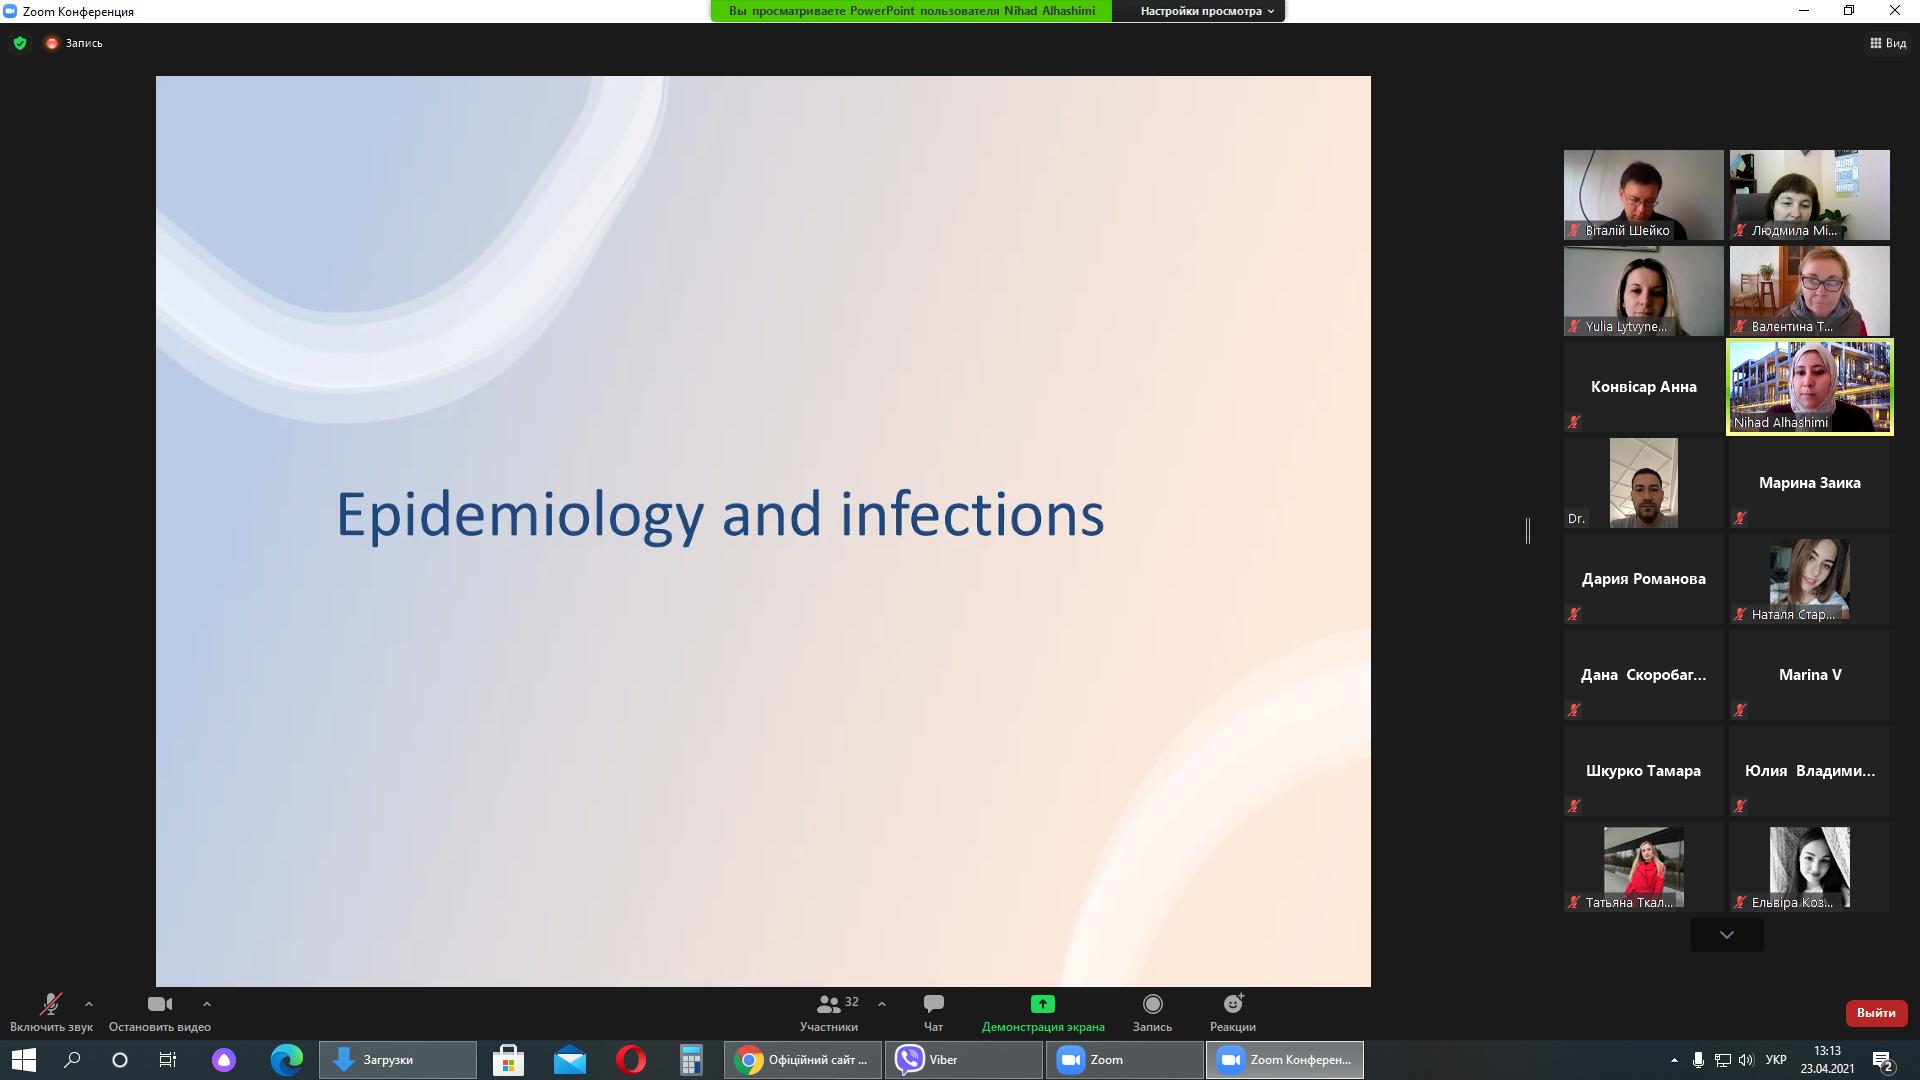Image resolution: width=1920 pixels, height=1080 pixels.
Task: Click the Epidemiology and infections slide title
Action: (720, 515)
